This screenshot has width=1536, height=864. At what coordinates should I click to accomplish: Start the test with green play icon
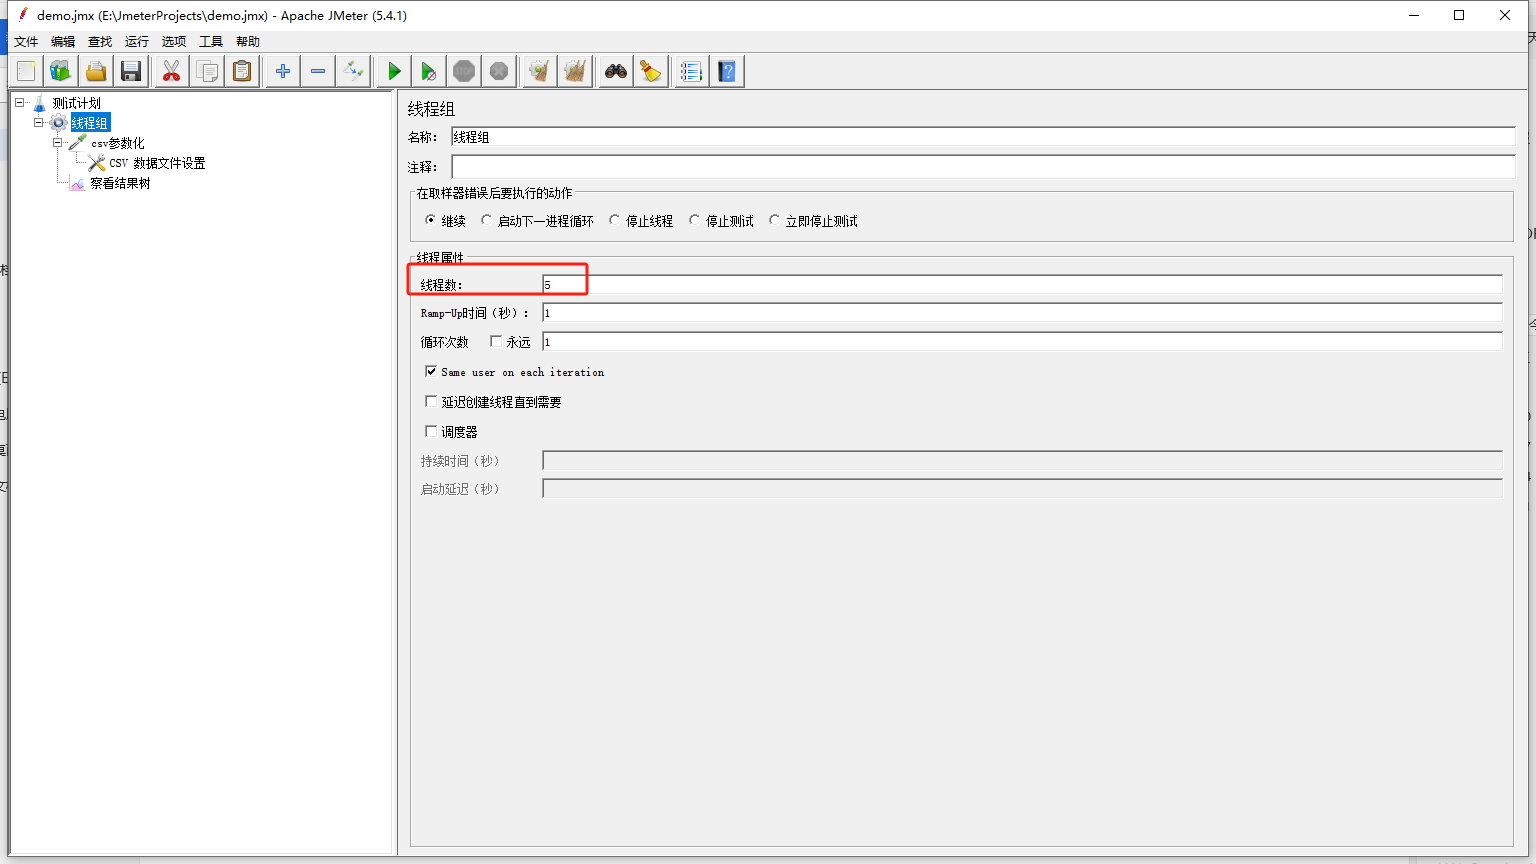click(x=394, y=71)
